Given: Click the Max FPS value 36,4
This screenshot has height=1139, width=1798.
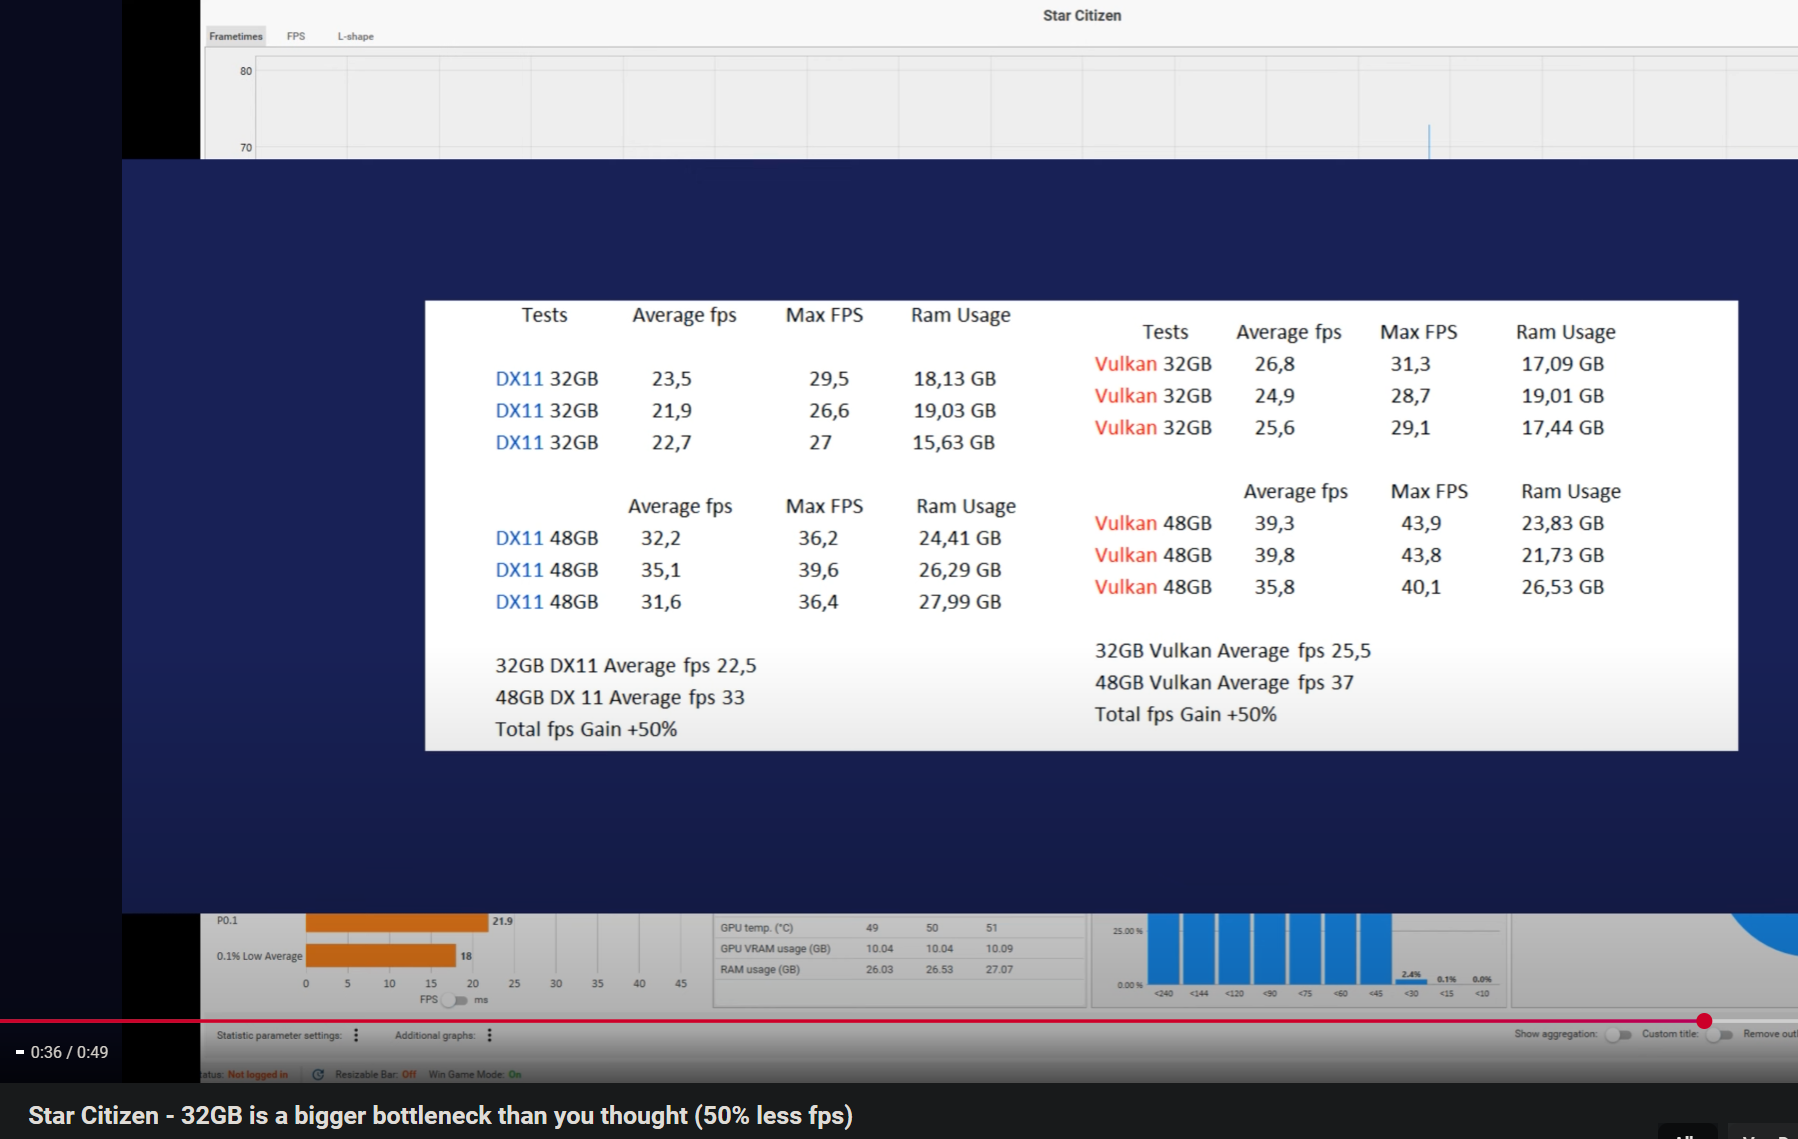Looking at the screenshot, I should click(x=818, y=602).
